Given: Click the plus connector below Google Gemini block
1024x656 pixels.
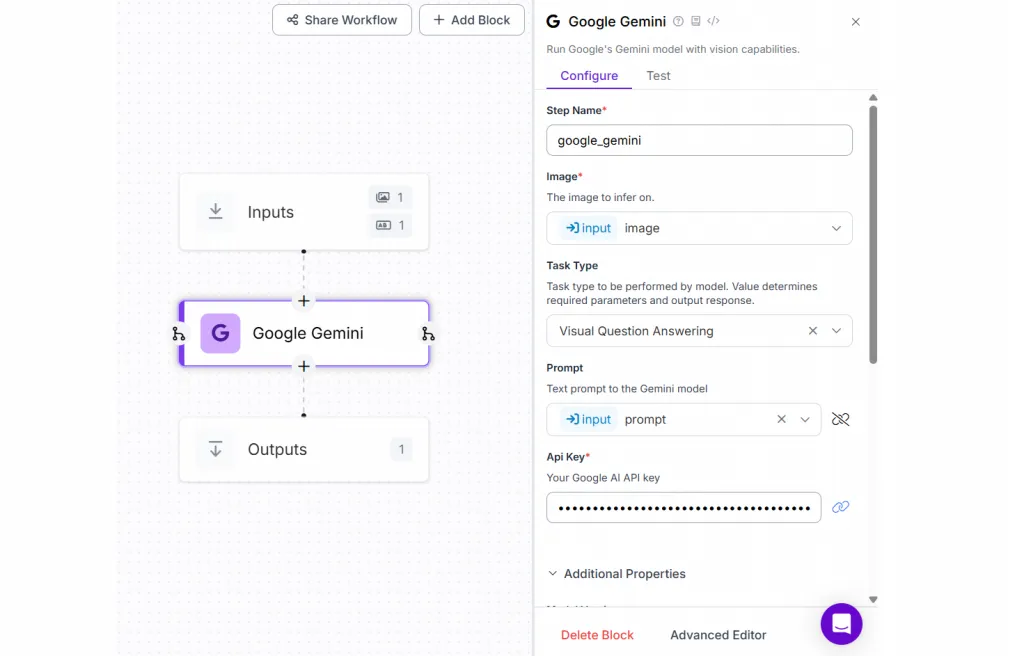Looking at the screenshot, I should coord(304,366).
